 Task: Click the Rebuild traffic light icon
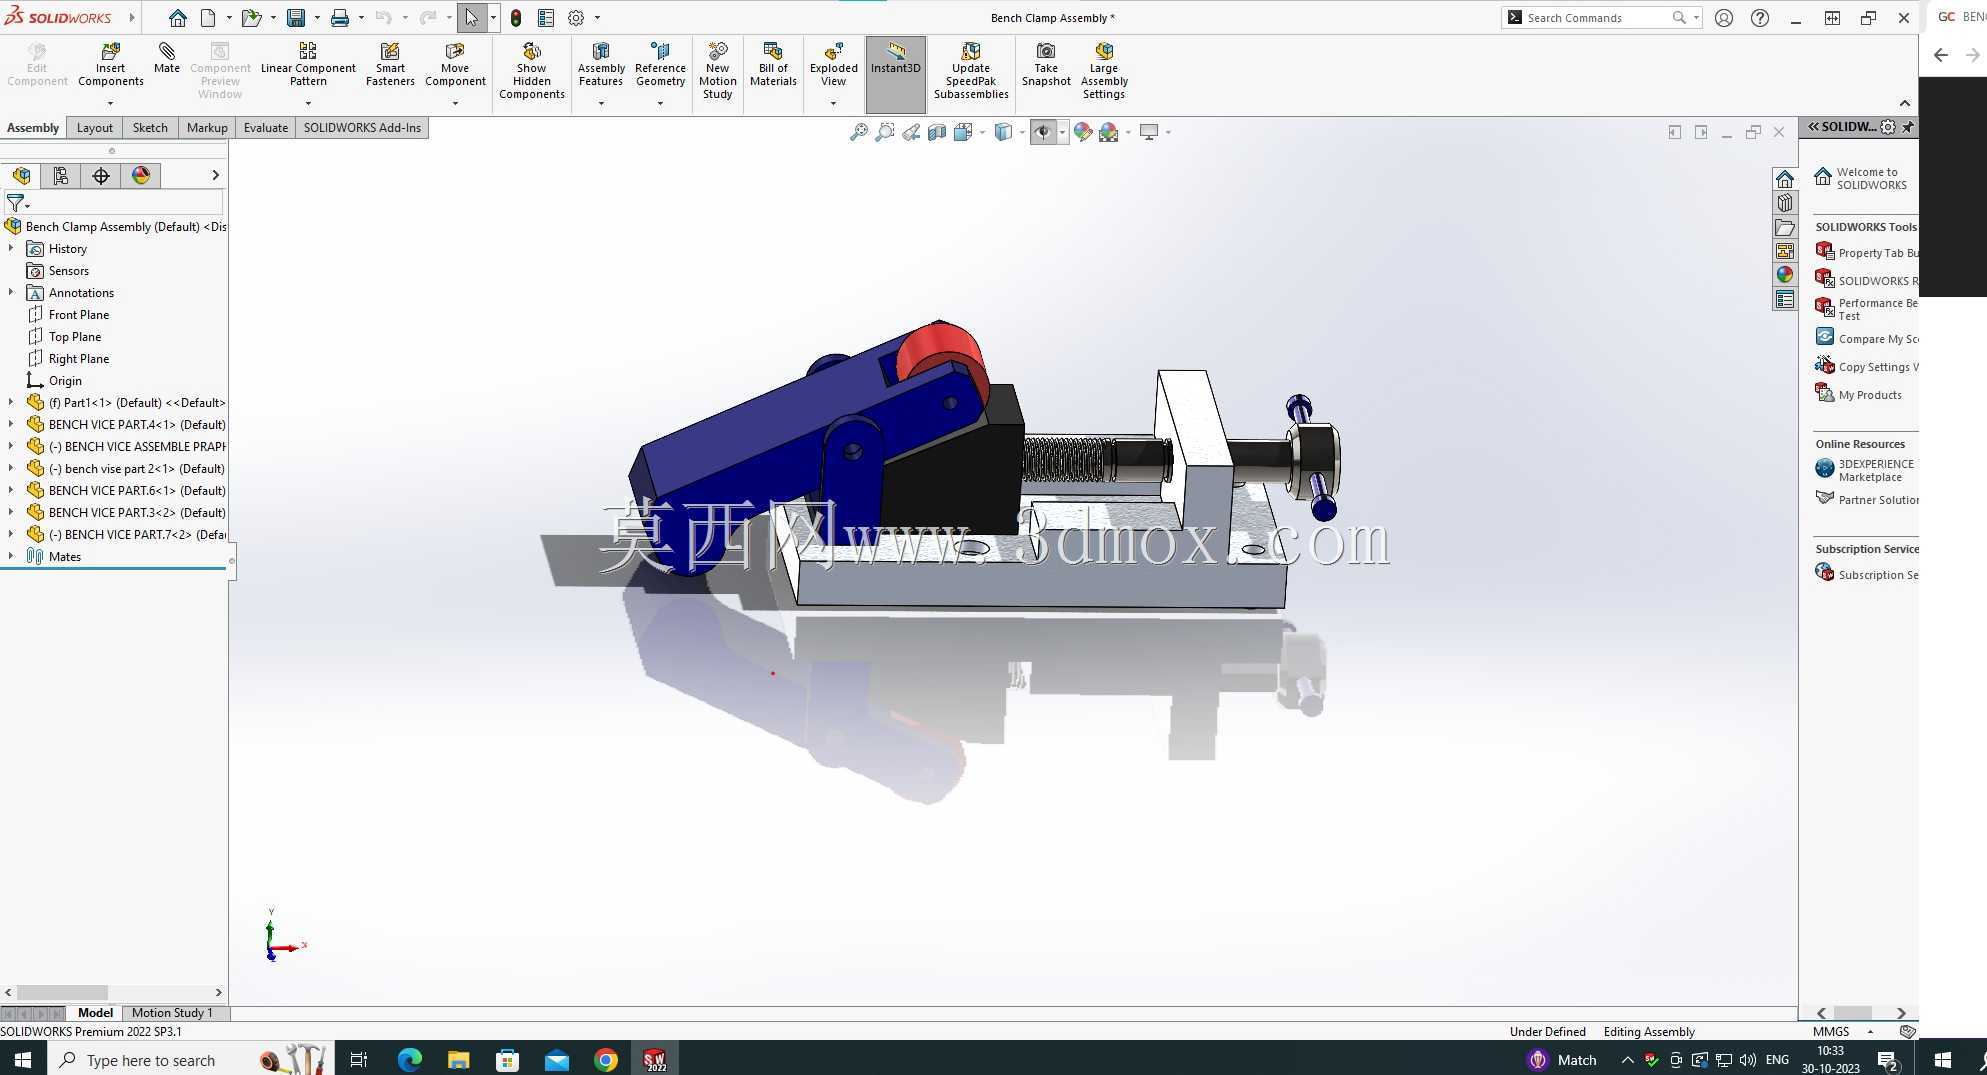(516, 18)
